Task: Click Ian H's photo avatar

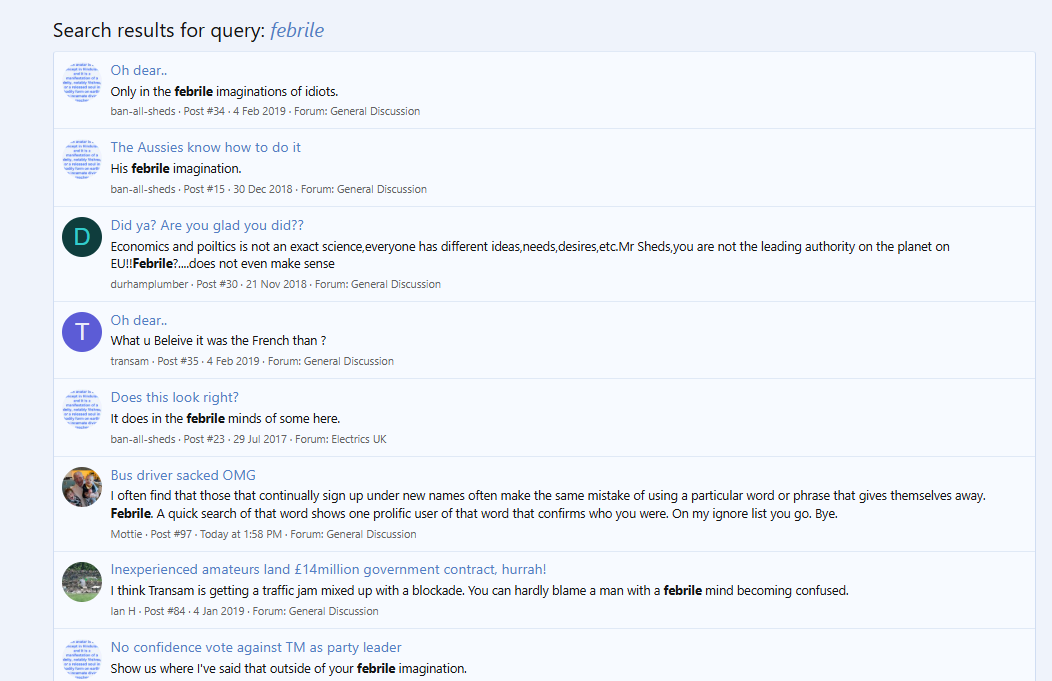Action: (x=82, y=582)
